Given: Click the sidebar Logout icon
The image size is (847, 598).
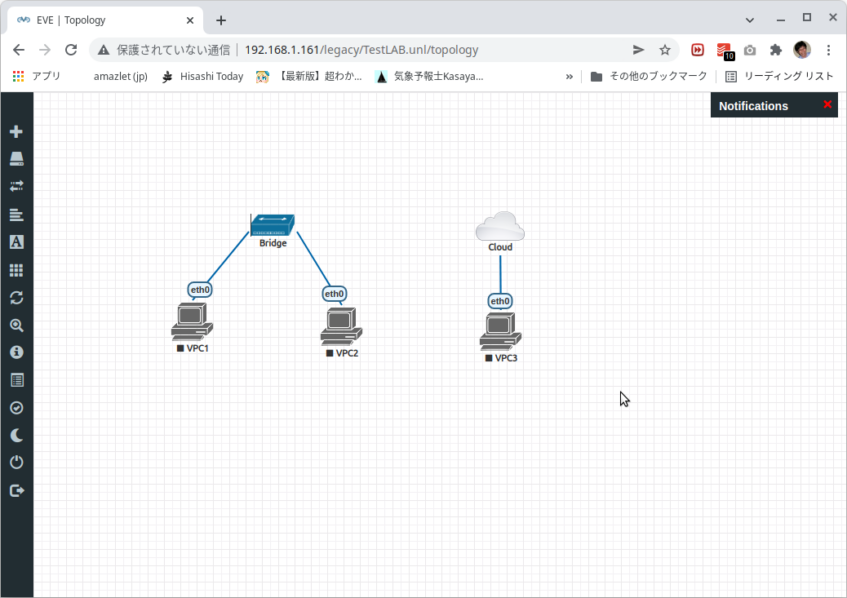Looking at the screenshot, I should tap(16, 490).
